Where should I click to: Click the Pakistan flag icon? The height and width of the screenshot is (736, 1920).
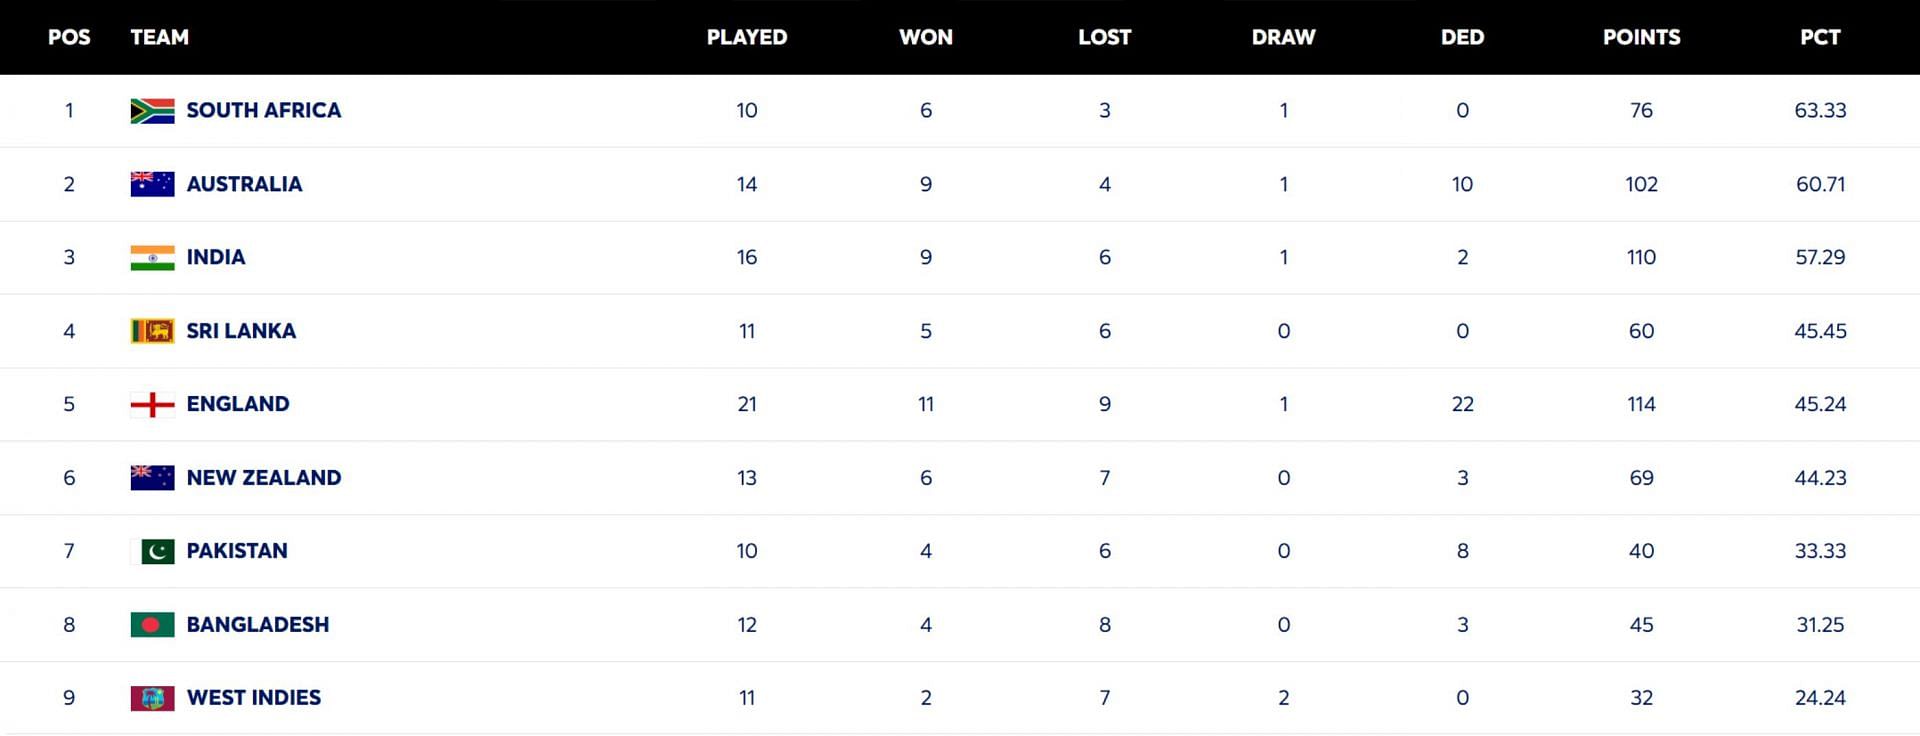(152, 551)
